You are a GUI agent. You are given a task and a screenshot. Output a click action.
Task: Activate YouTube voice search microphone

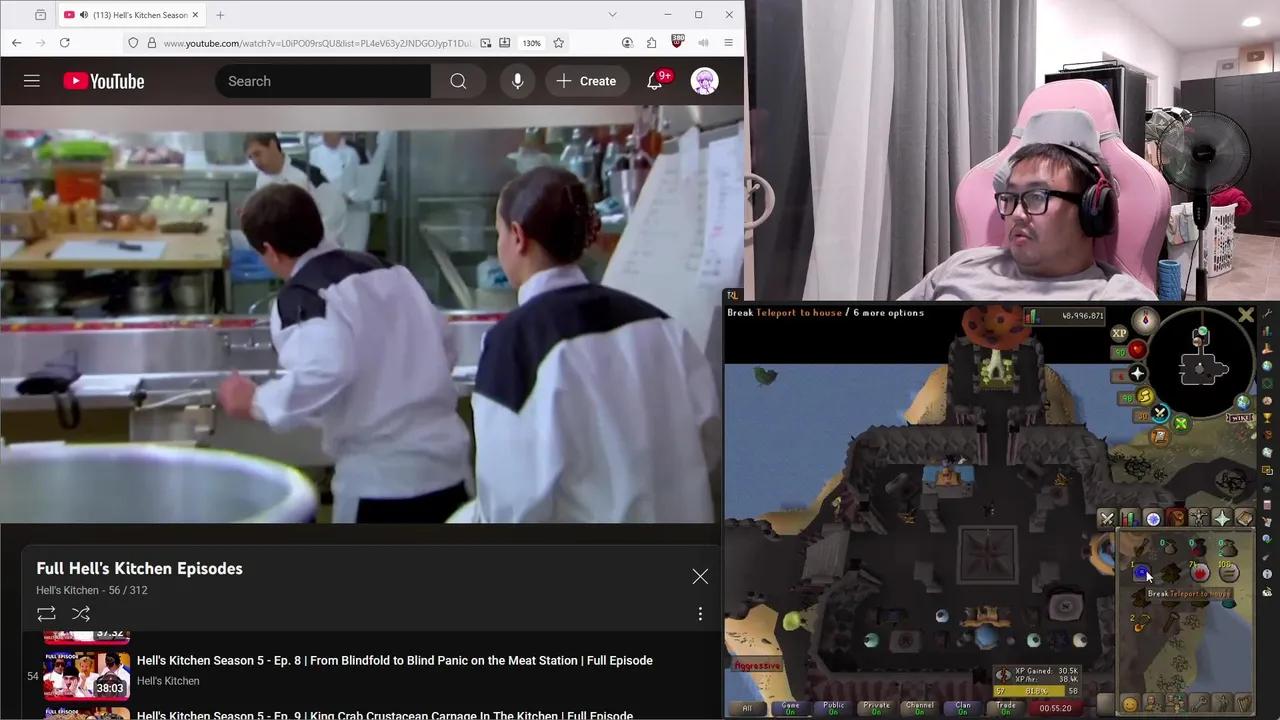(517, 81)
